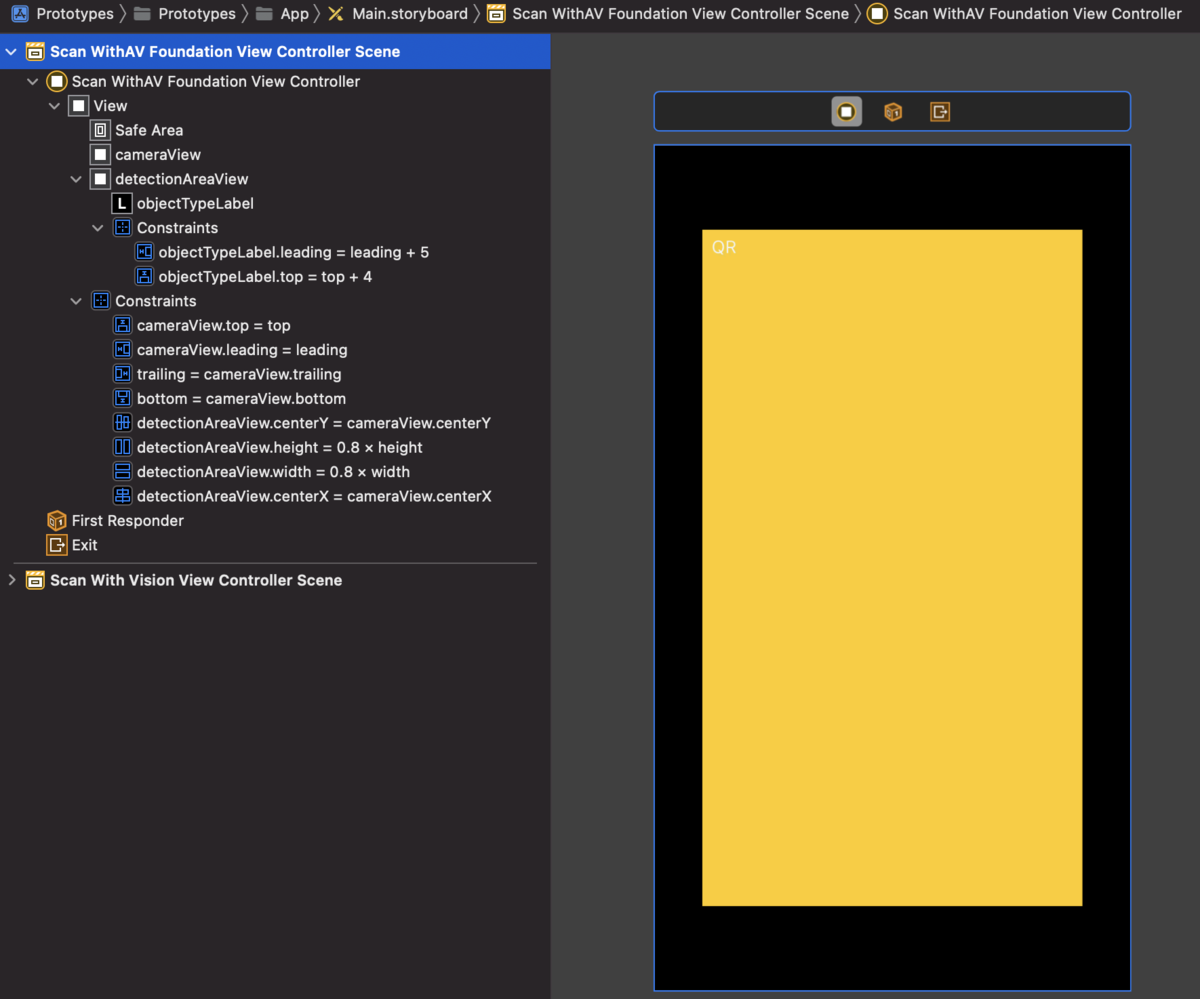
Task: Click the Scan WithAV Foundation scene icon in outline
Action: tap(35, 52)
